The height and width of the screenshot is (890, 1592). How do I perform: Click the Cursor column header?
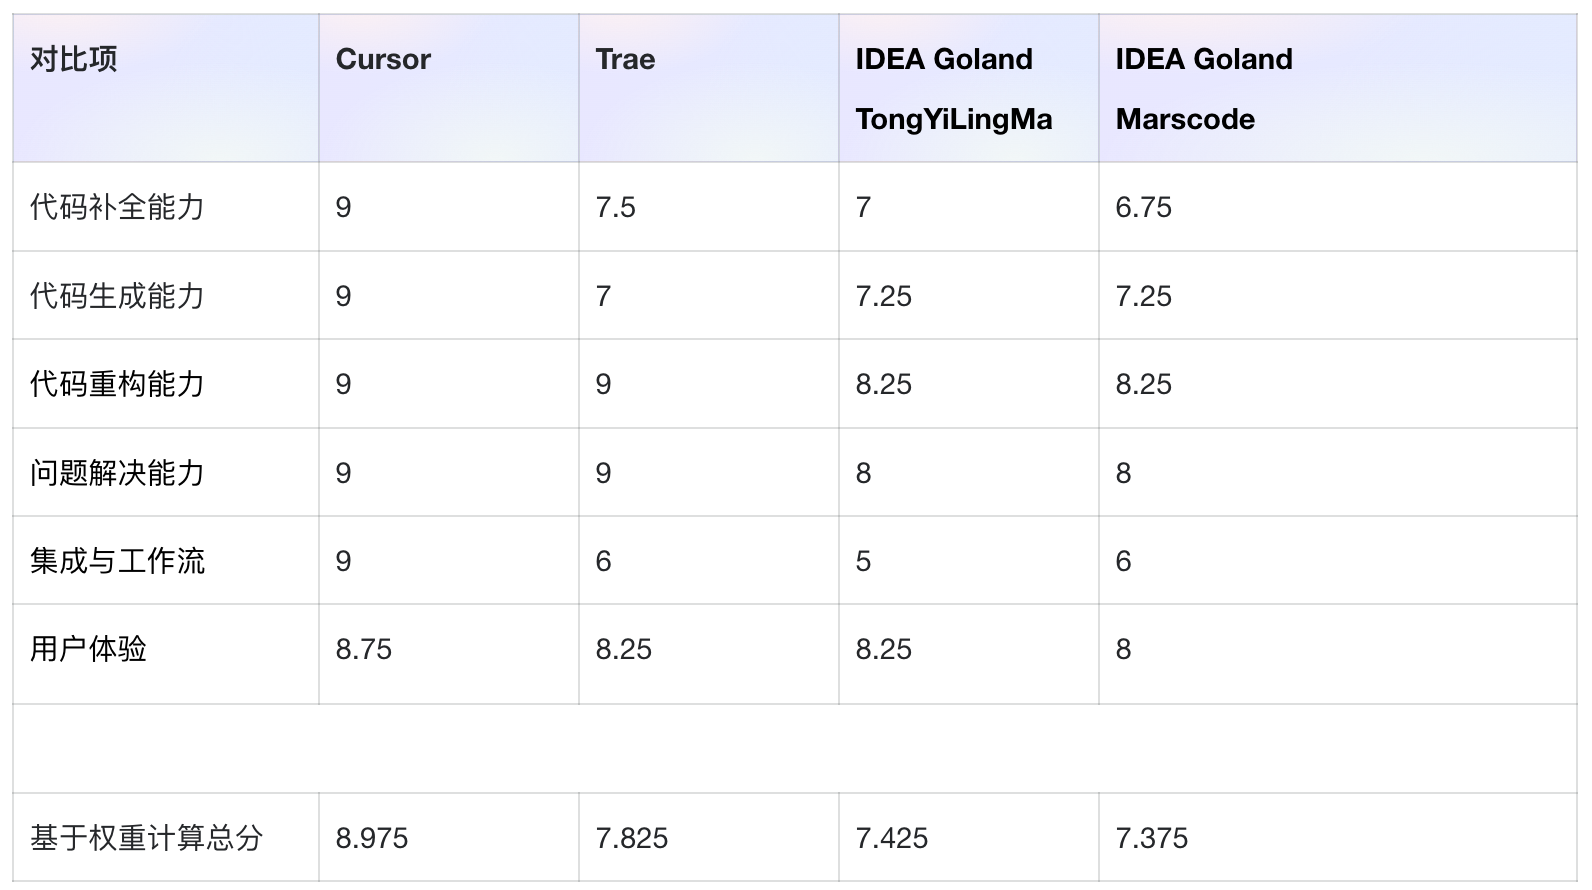pos(383,60)
